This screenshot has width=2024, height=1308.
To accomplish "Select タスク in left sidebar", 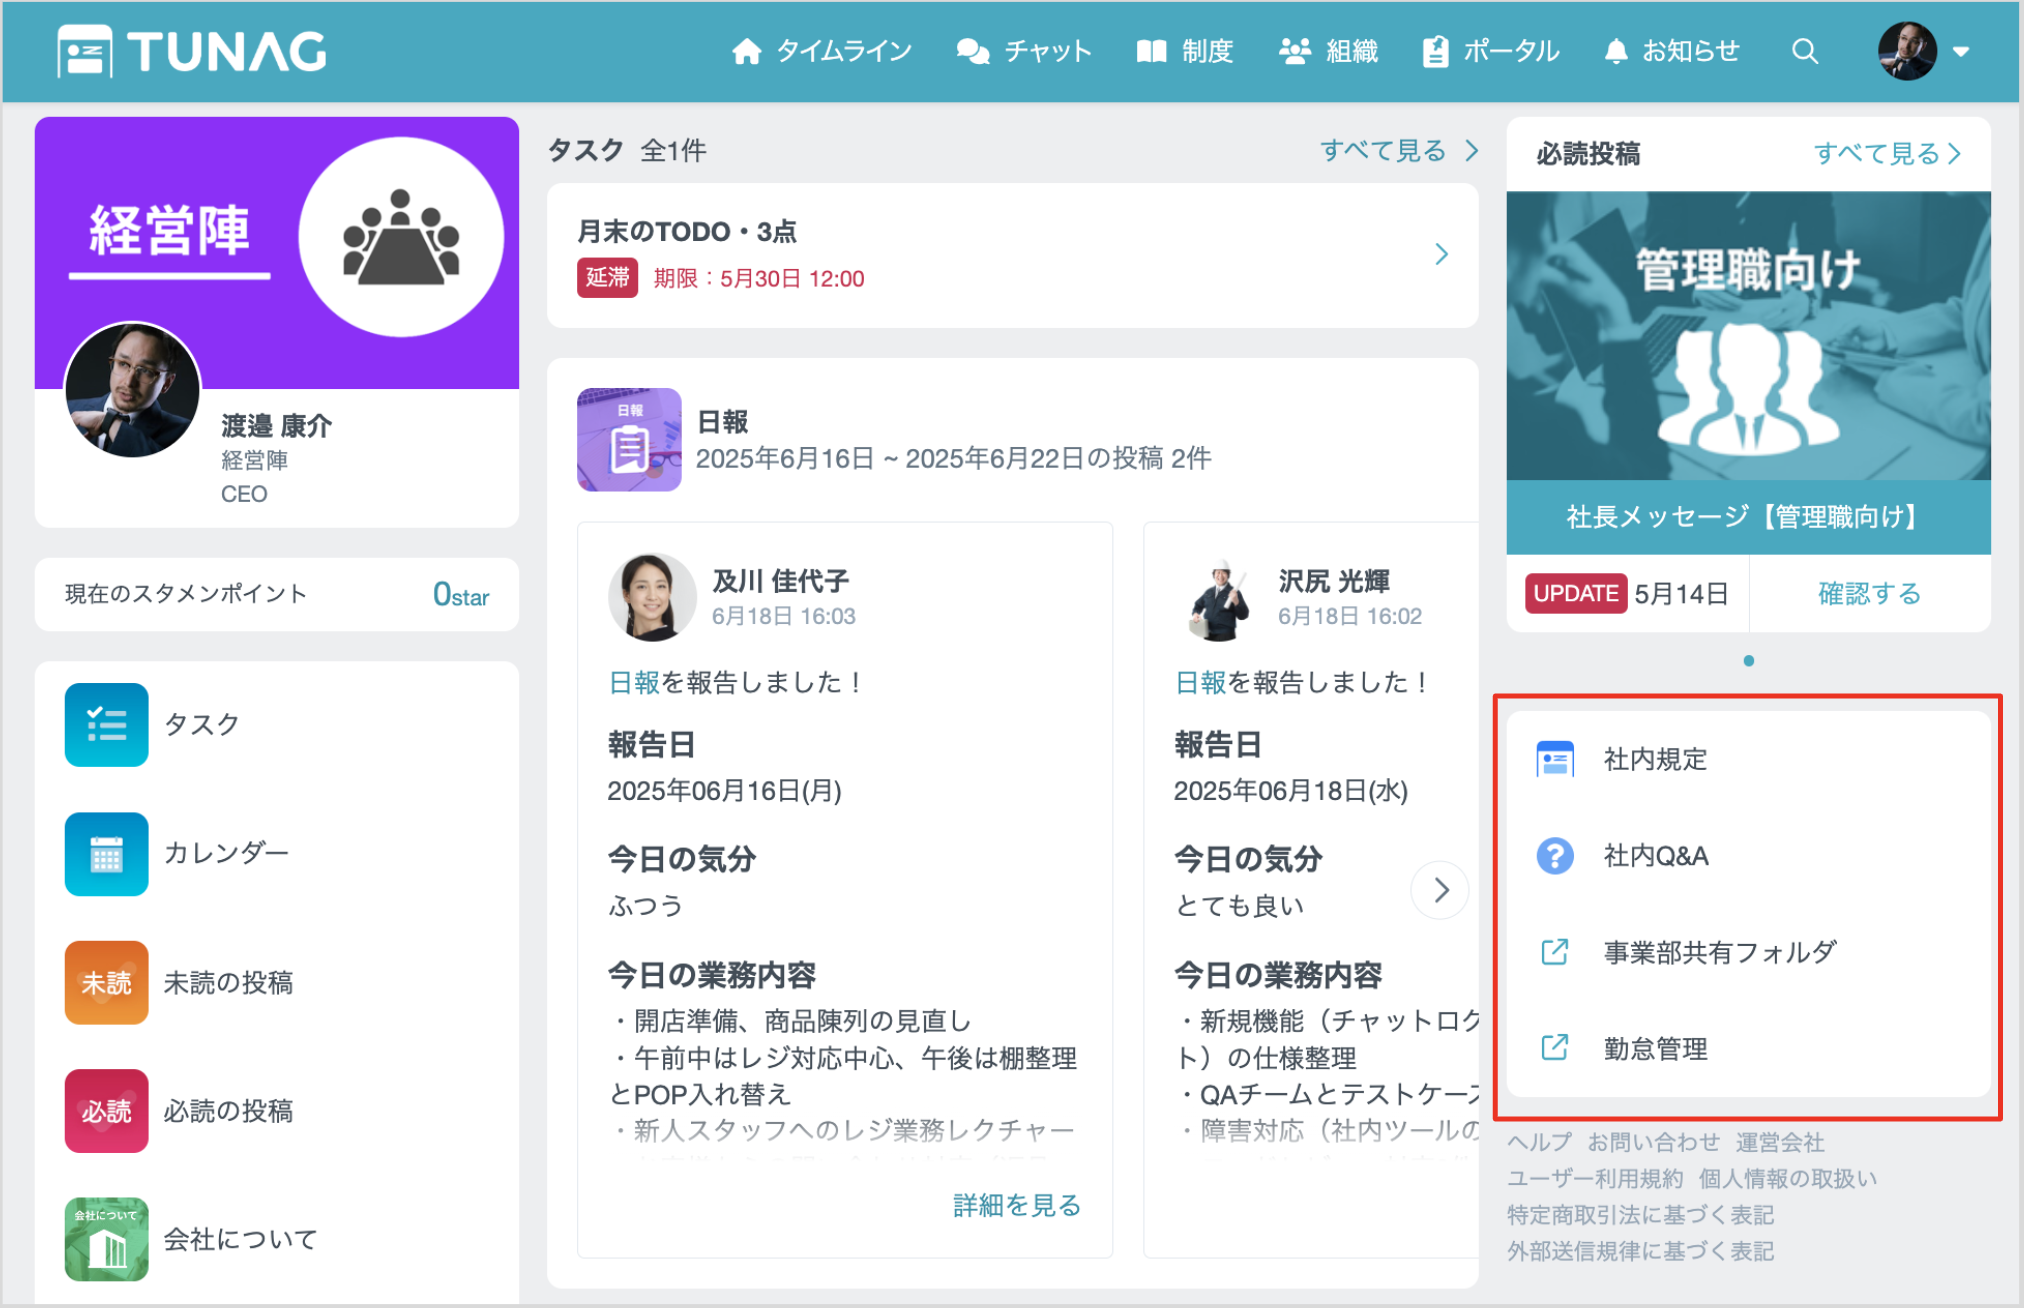I will pos(276,724).
